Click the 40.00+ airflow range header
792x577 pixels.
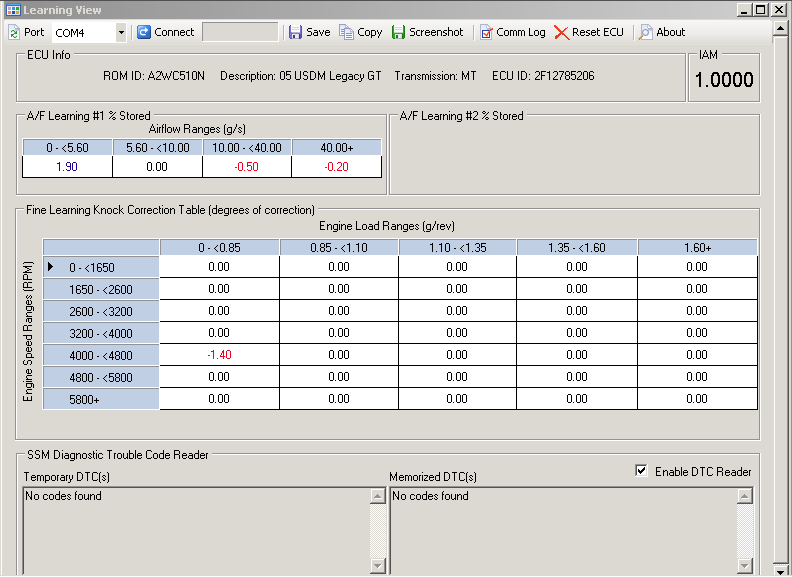[336, 148]
